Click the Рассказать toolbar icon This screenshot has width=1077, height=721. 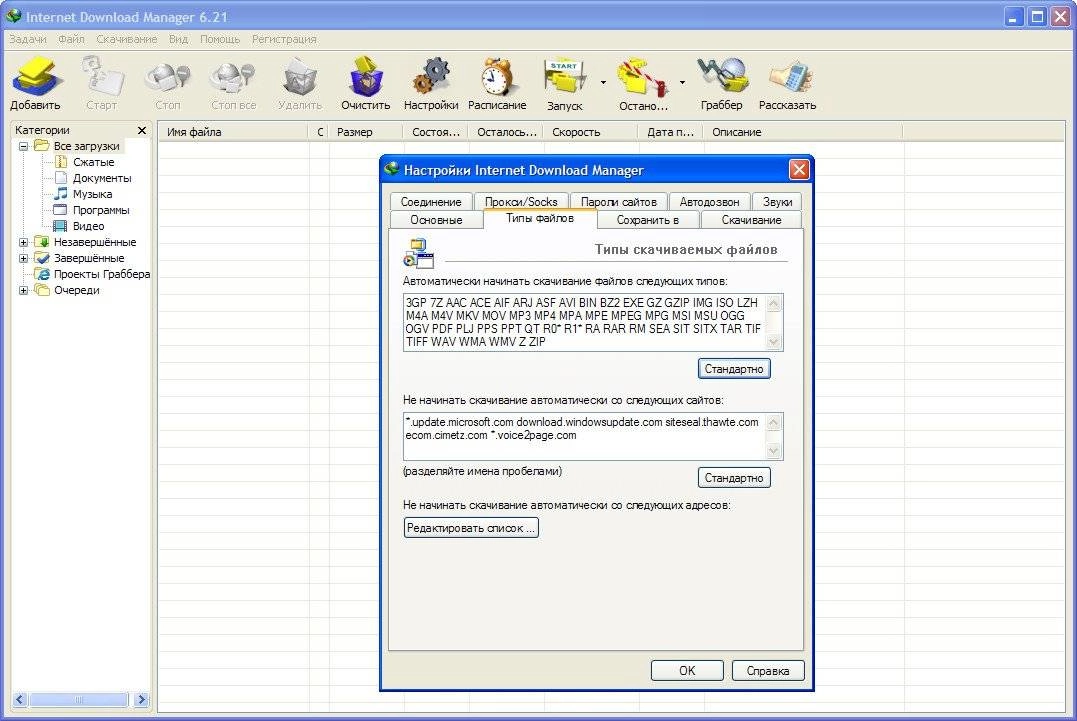787,83
